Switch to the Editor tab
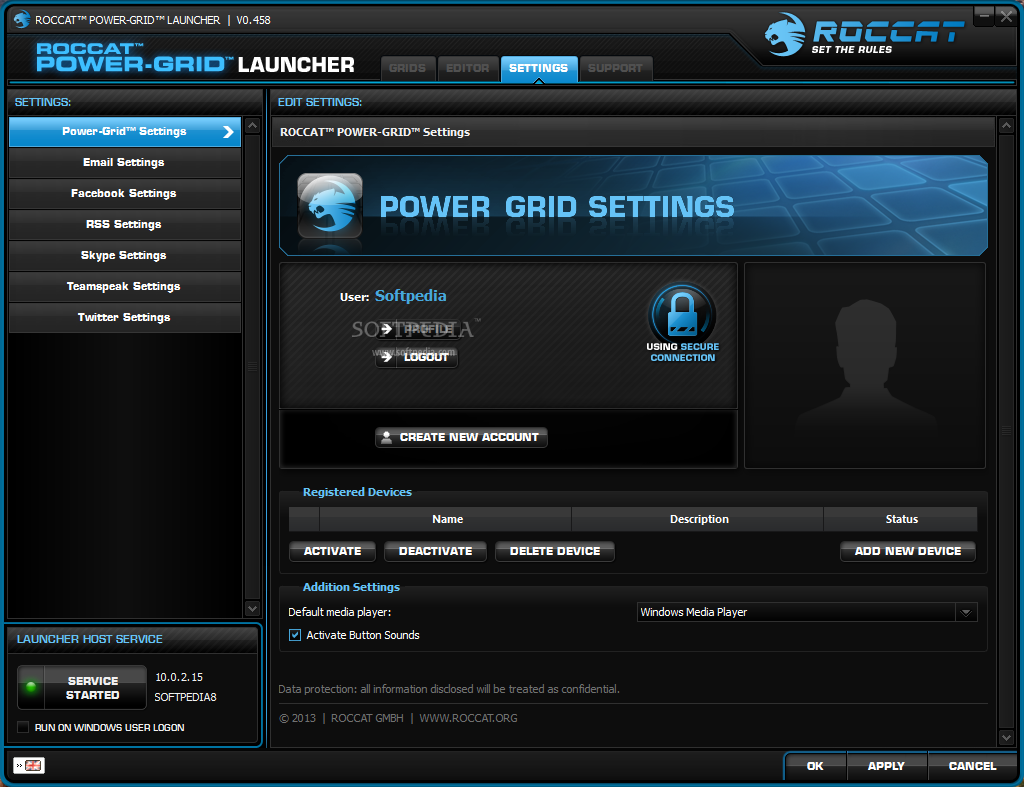Screen dimensions: 1024x787 tap(468, 69)
